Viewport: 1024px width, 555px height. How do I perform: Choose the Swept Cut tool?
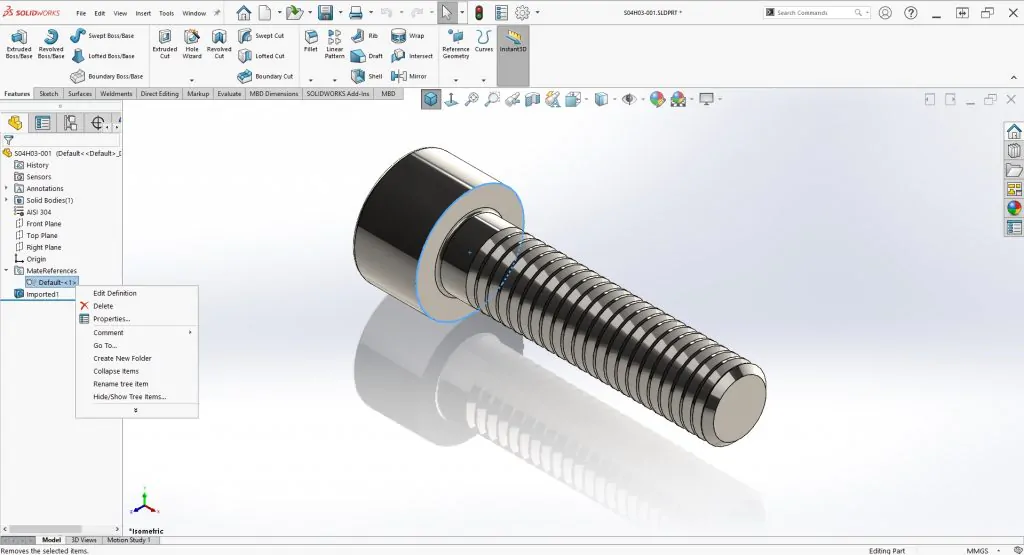(x=261, y=35)
